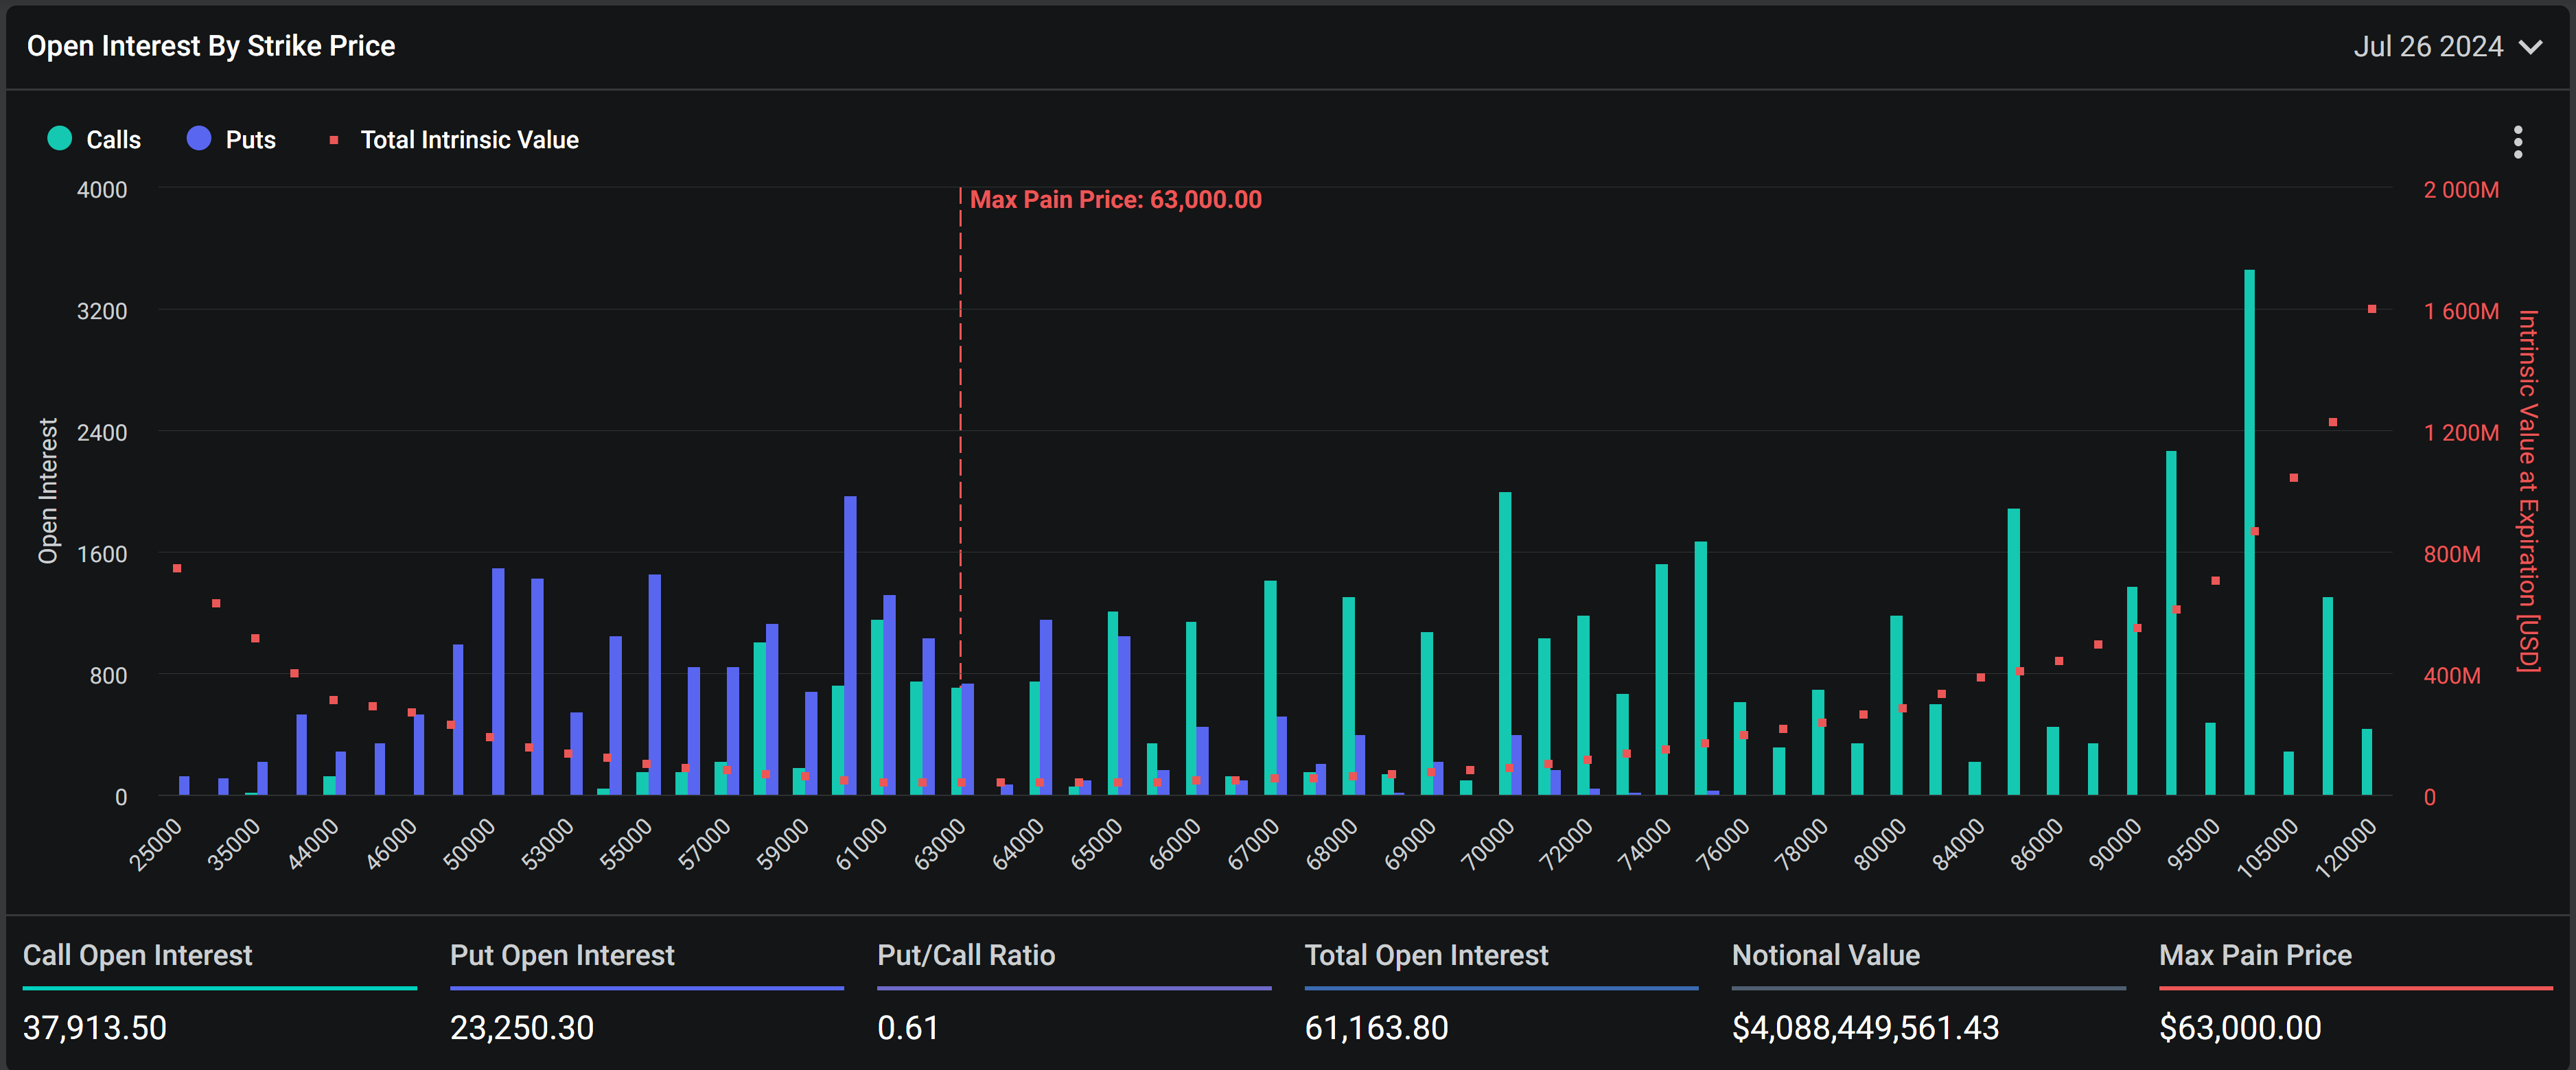Click the Put/Call Ratio value 0.61
2576x1070 pixels.
coord(907,1028)
